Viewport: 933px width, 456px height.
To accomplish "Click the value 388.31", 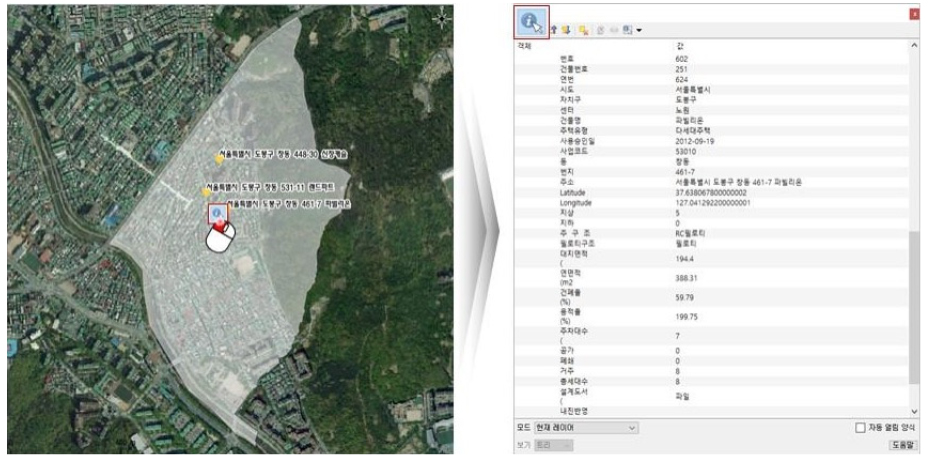I will point(686,277).
